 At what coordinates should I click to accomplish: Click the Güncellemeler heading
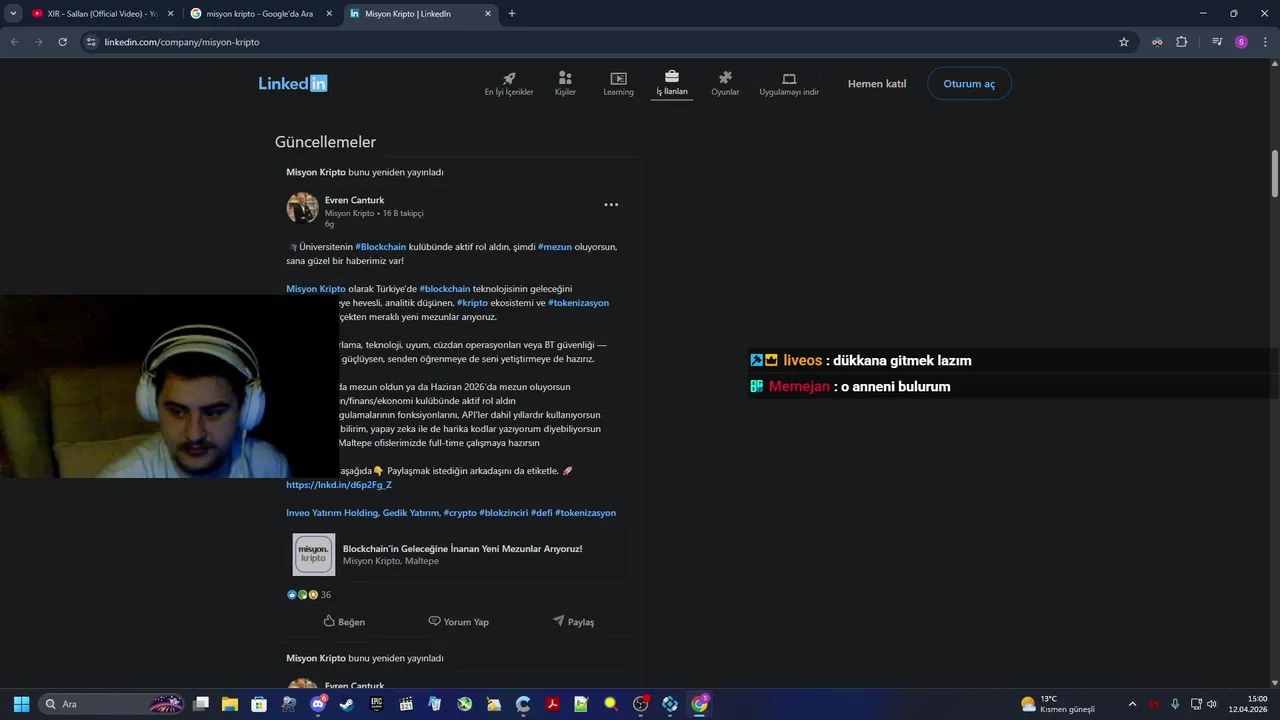tap(325, 142)
